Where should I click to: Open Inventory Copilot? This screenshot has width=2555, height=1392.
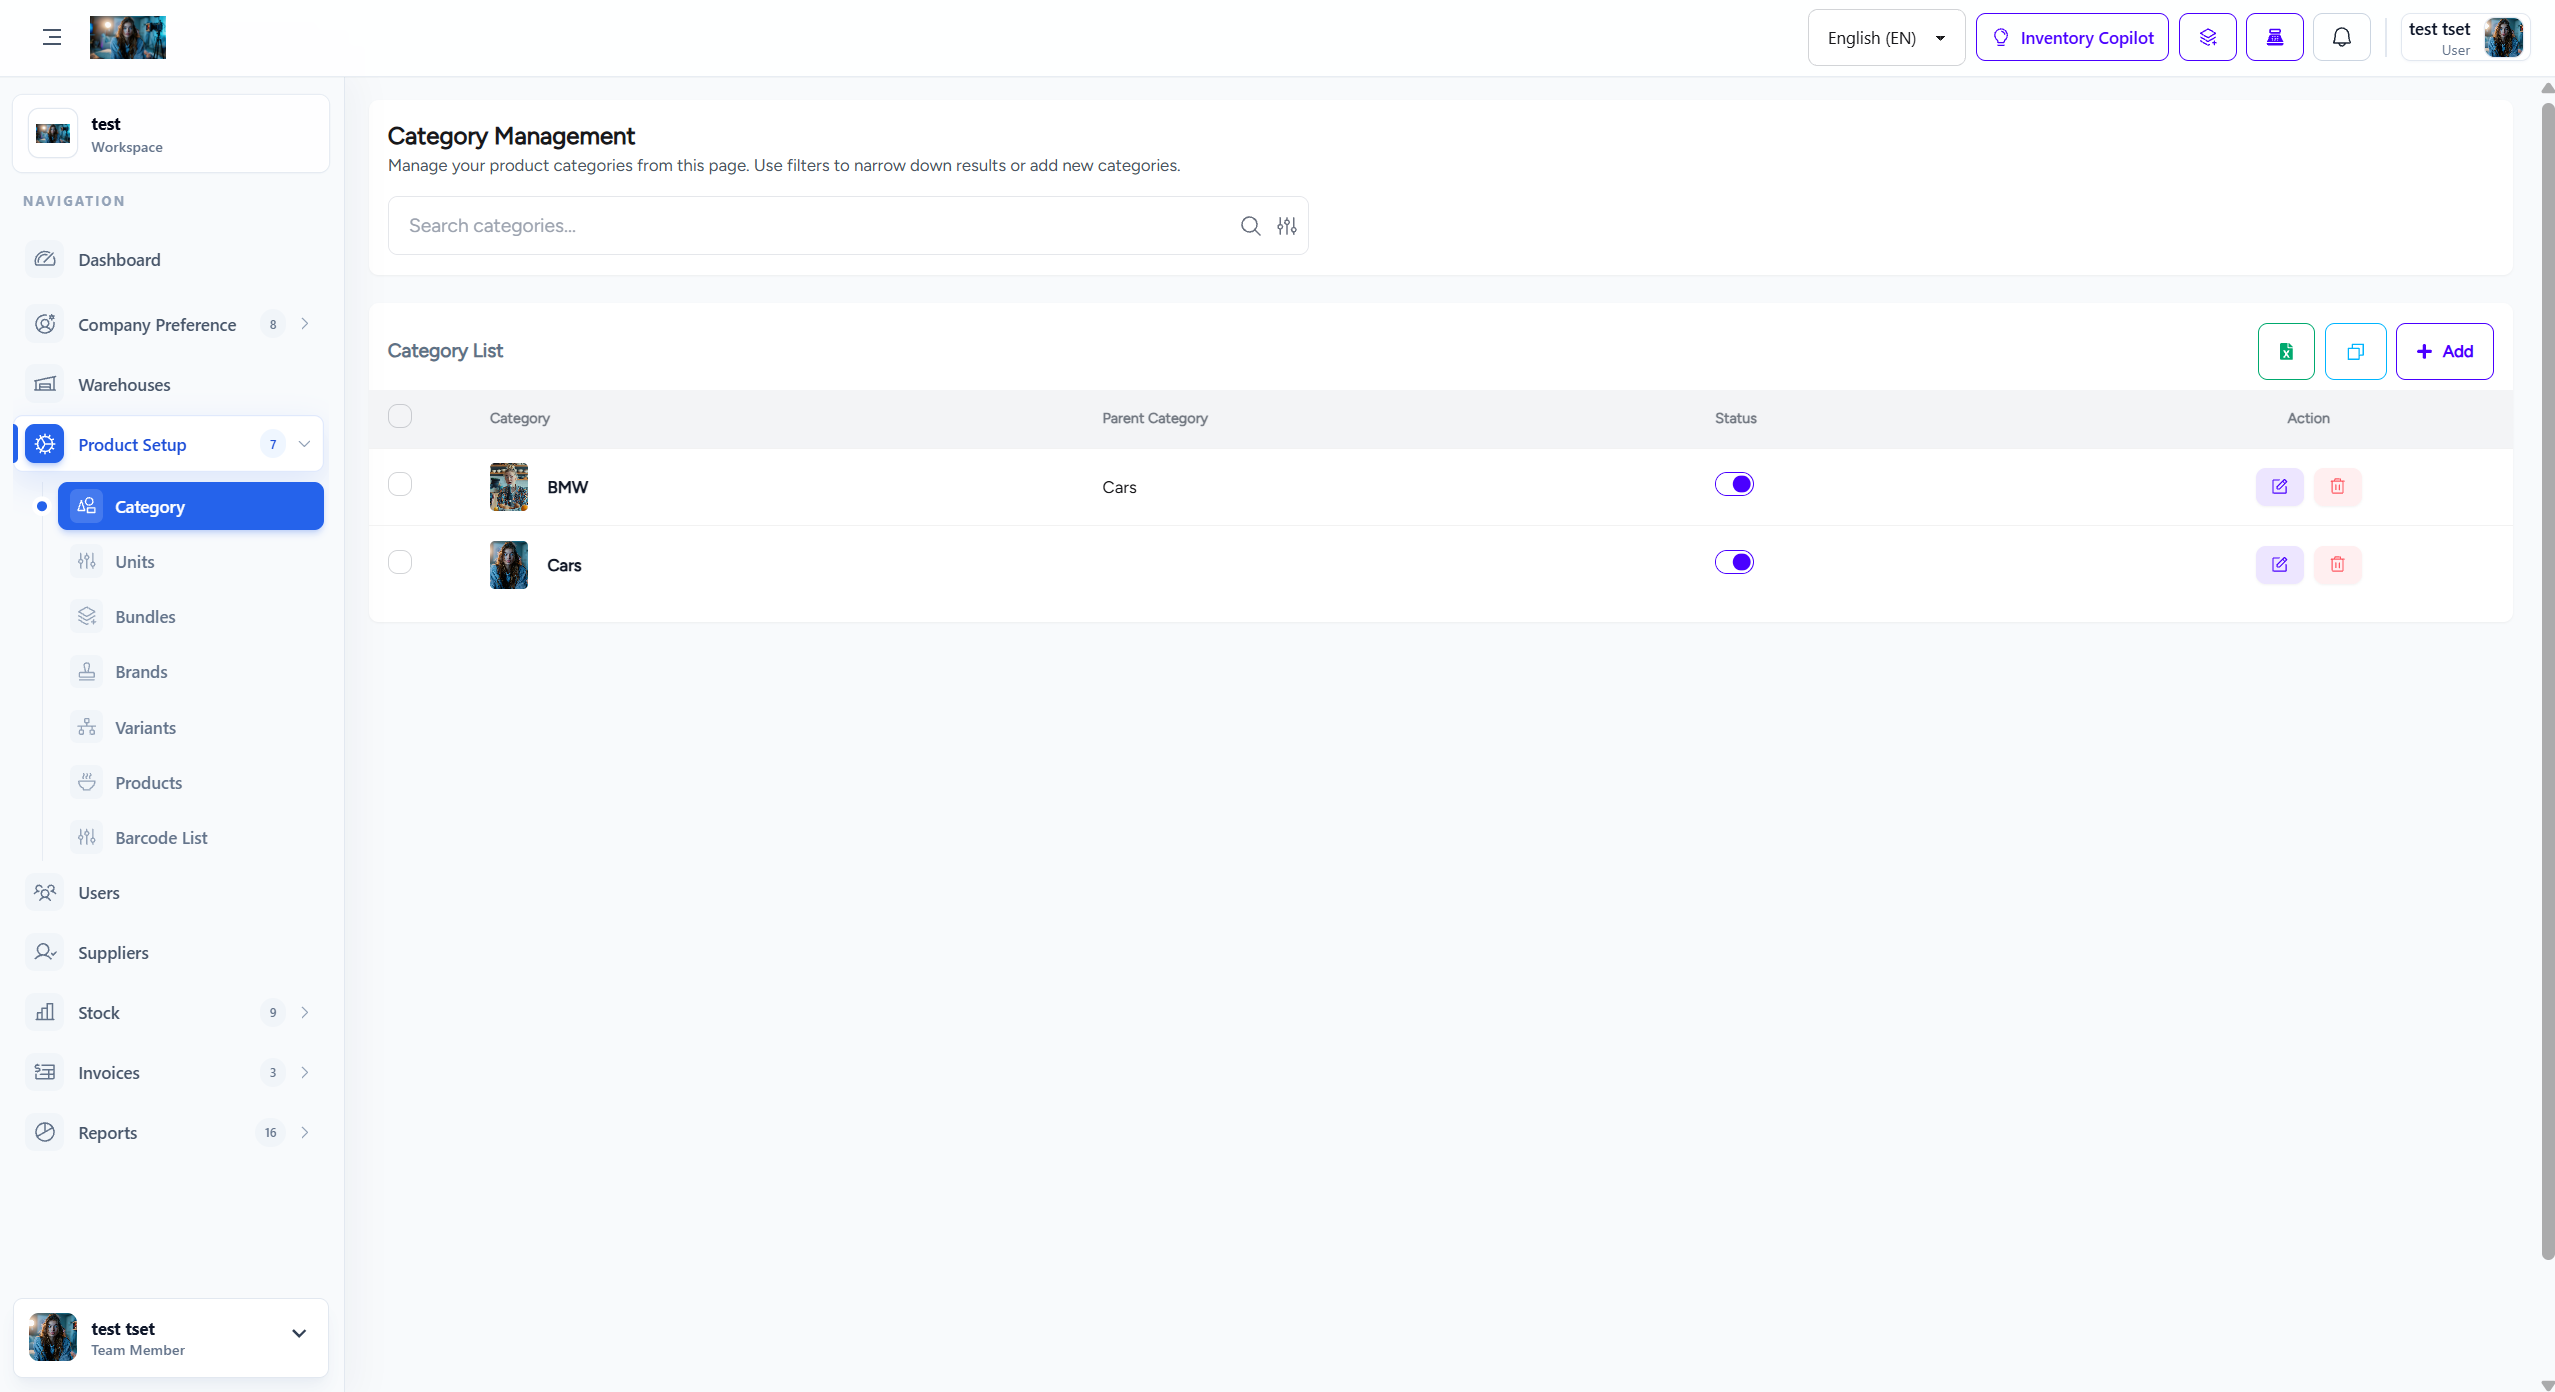[2072, 38]
